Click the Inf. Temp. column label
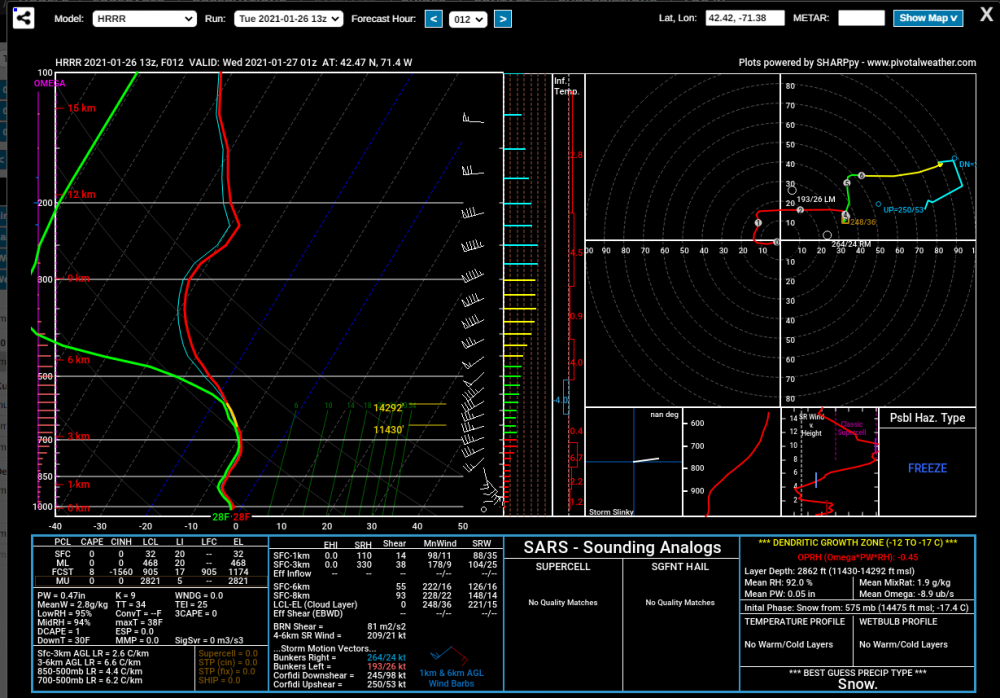 click(566, 86)
